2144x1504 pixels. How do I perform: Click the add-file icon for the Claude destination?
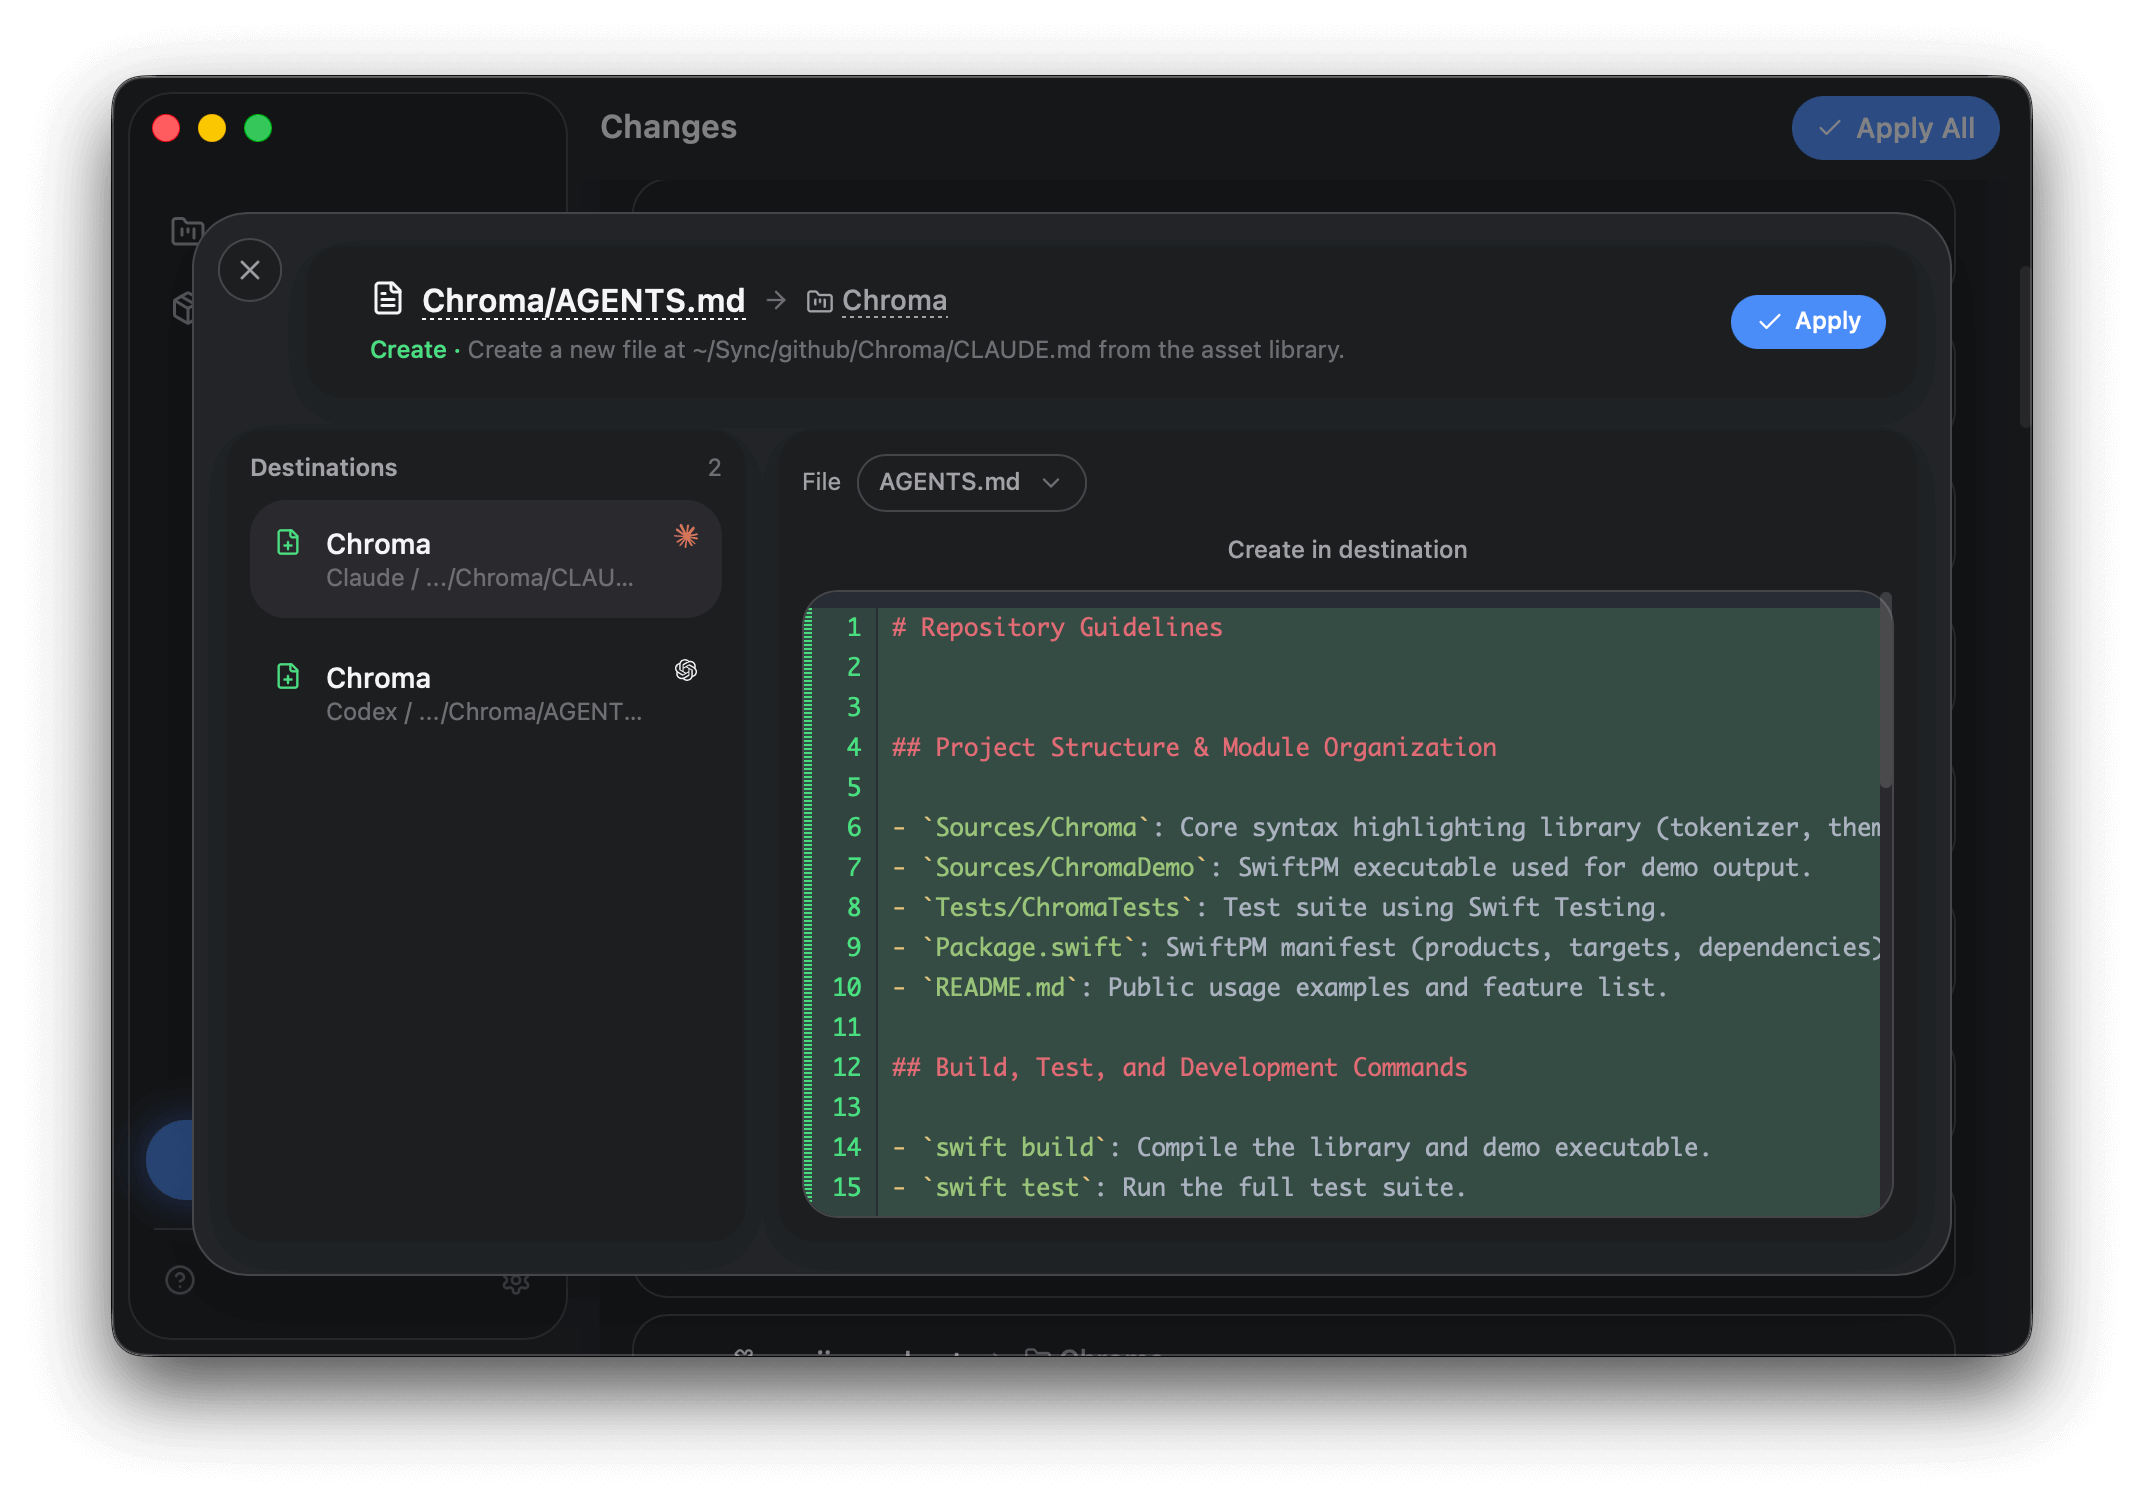coord(288,543)
